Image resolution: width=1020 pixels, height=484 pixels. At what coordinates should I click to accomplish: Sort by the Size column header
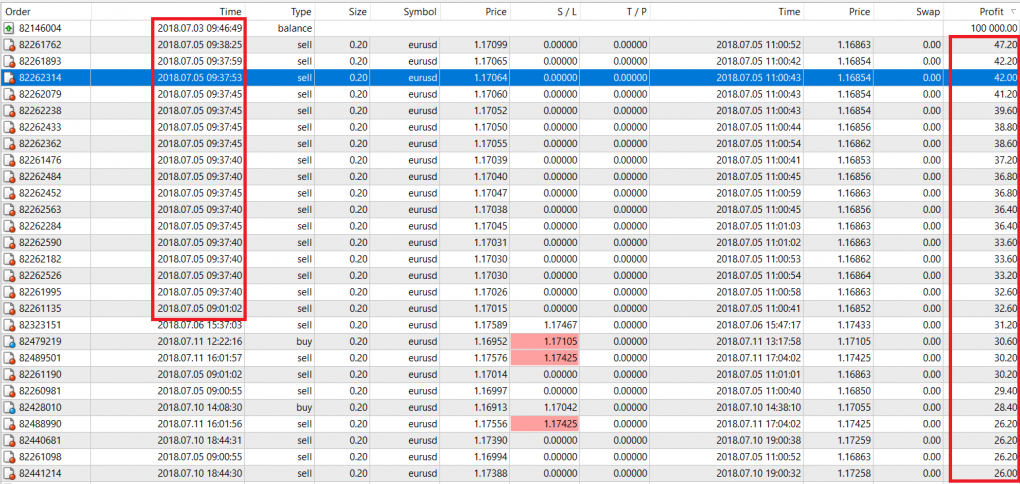point(357,12)
